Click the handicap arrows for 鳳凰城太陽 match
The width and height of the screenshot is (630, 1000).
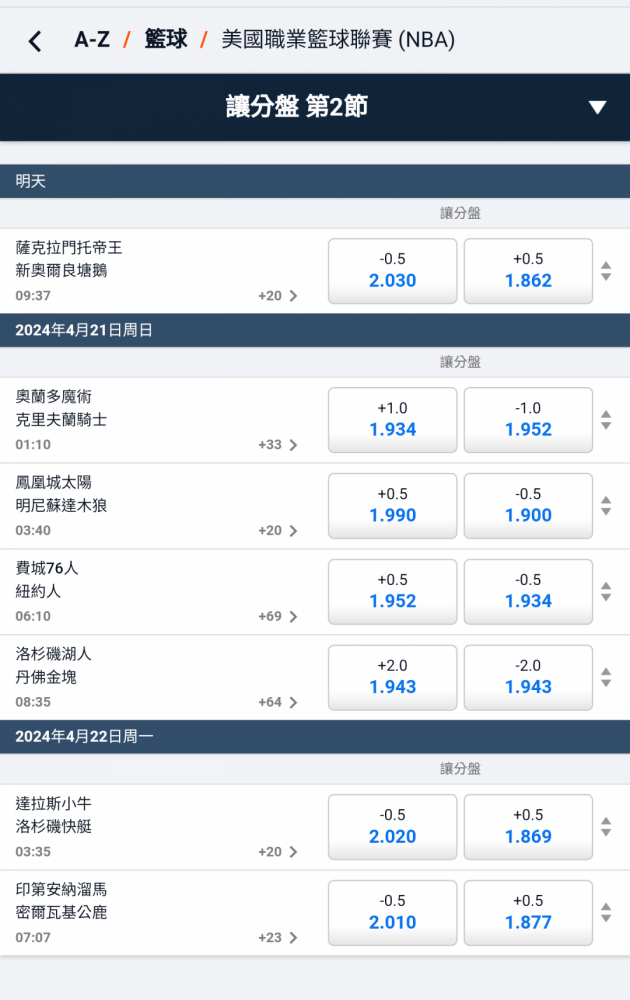tap(605, 506)
